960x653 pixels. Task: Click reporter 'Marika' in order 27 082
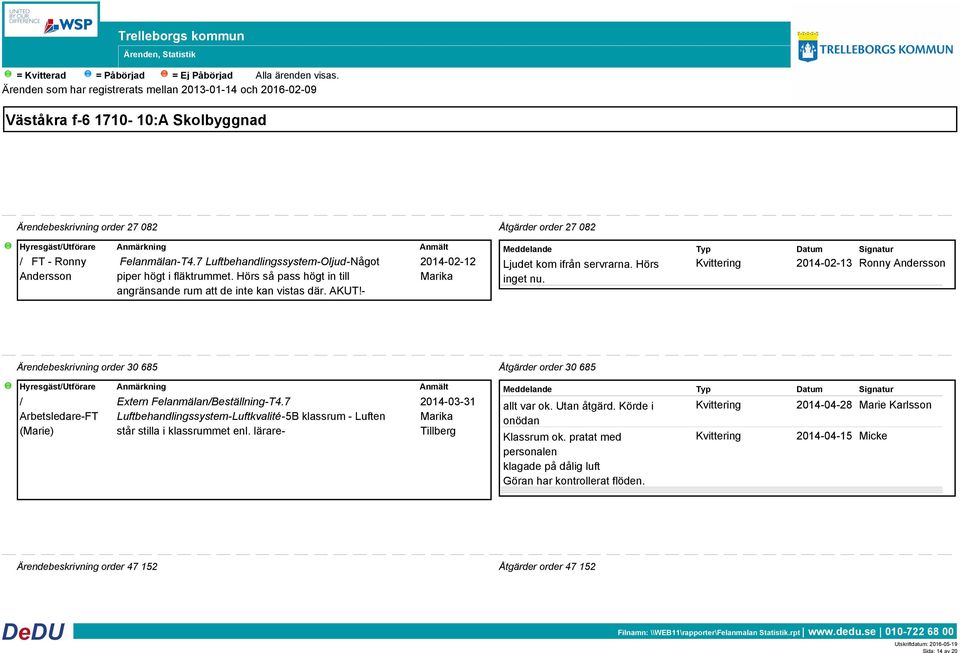(x=437, y=276)
